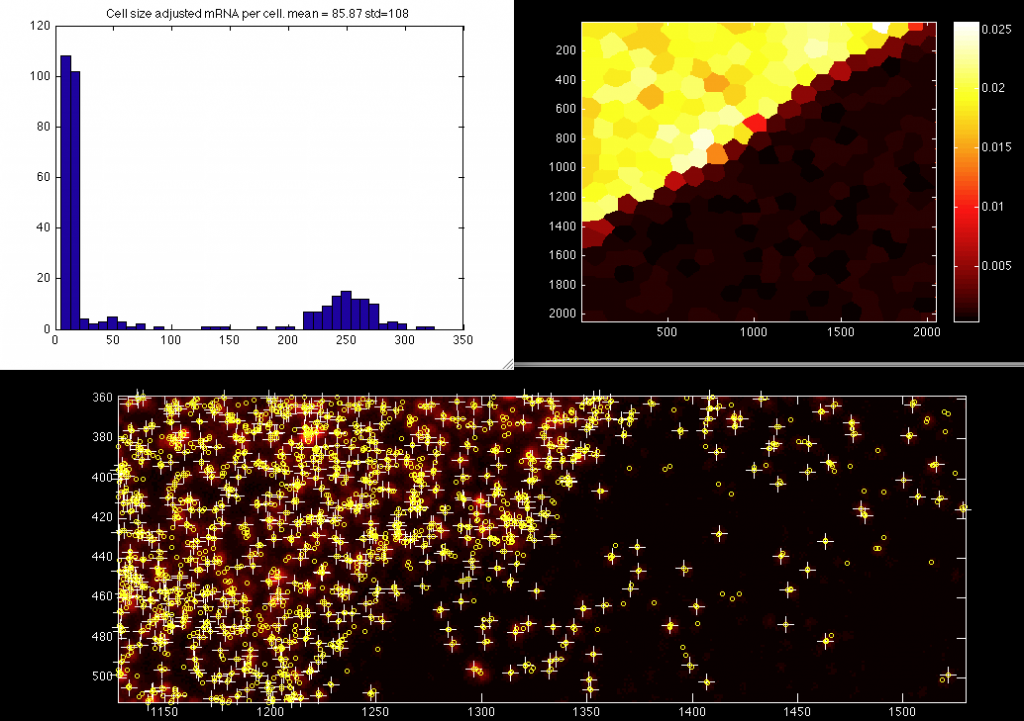Viewport: 1024px width, 721px height.
Task: Click the 300 tick label on histogram x-axis
Action: click(x=404, y=340)
